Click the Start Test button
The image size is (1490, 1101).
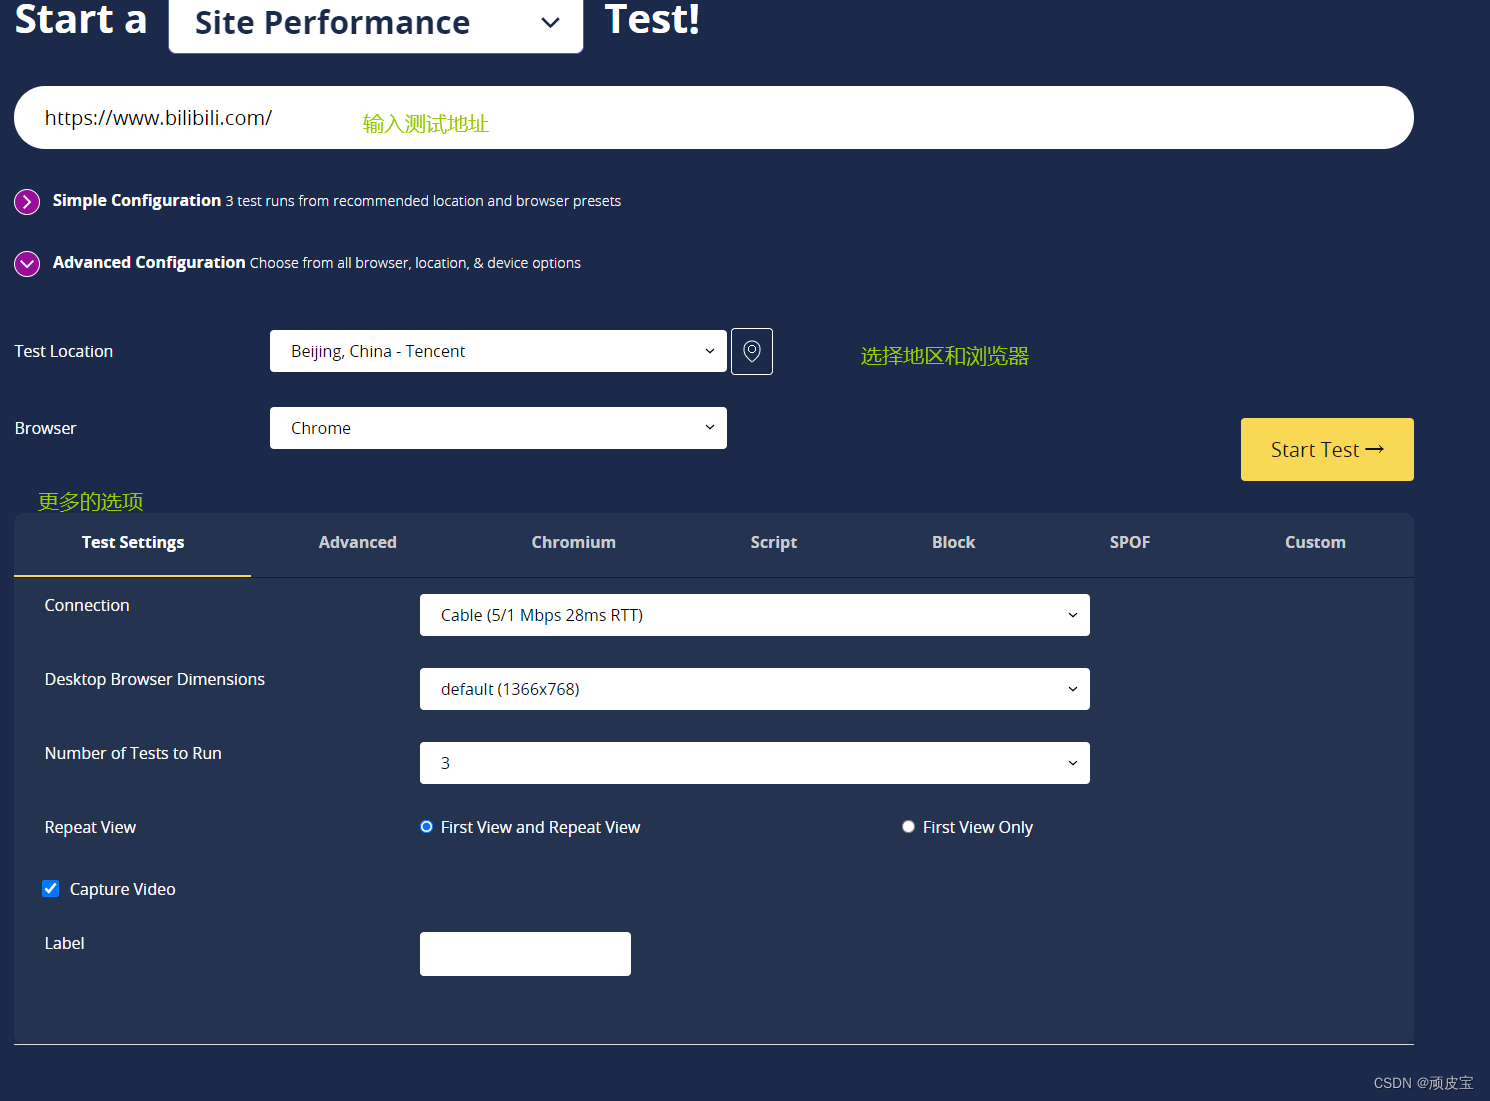coord(1327,450)
